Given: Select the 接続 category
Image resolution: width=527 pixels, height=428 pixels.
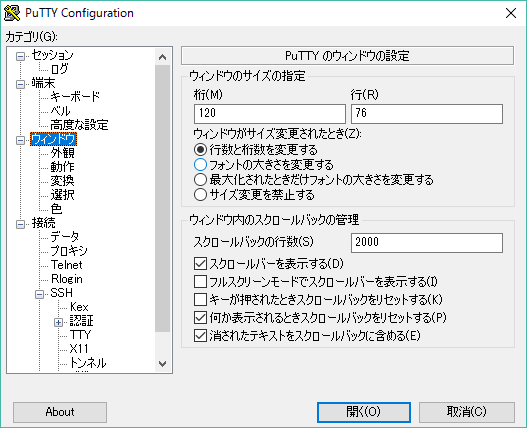Looking at the screenshot, I should click(x=44, y=223).
